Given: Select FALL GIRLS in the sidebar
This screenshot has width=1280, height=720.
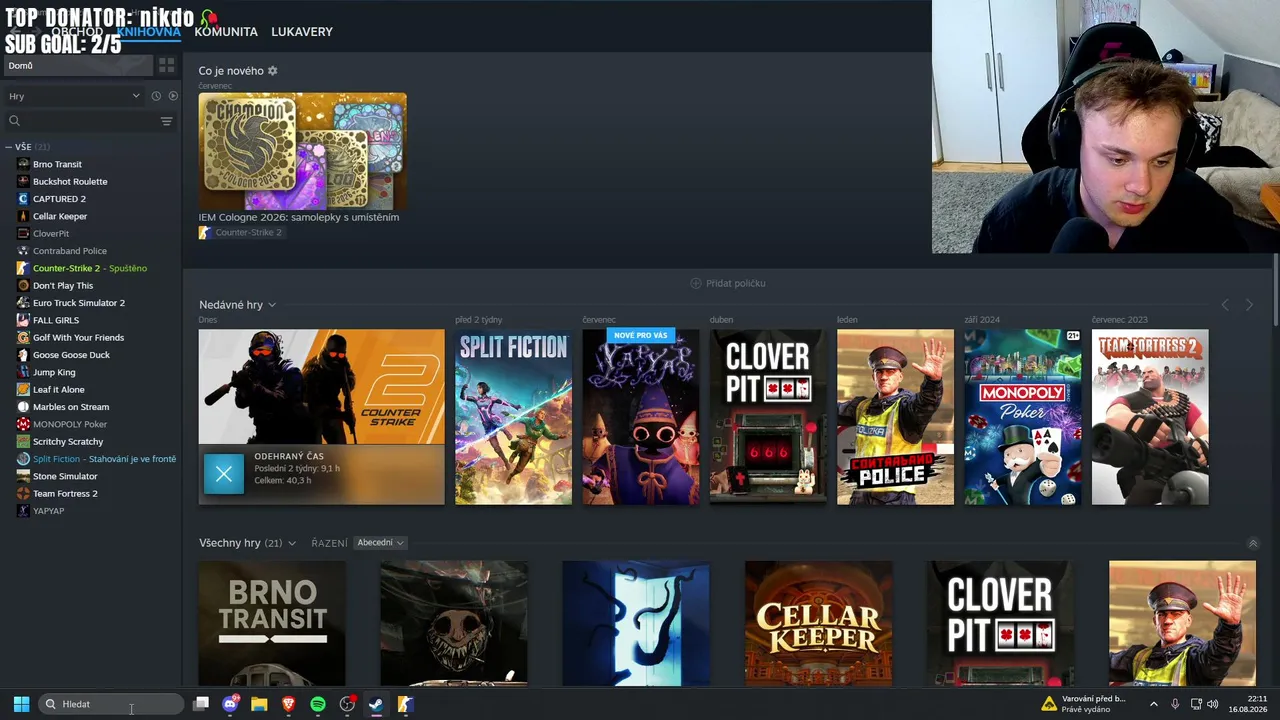Looking at the screenshot, I should point(56,321).
